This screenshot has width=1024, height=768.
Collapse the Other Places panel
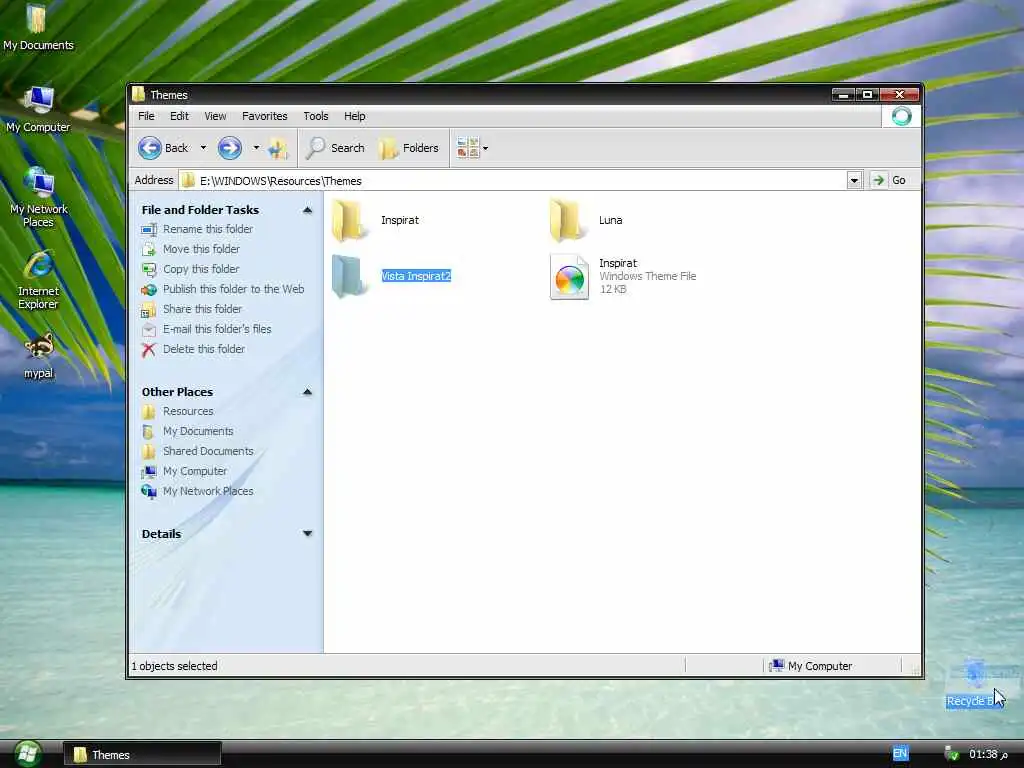tap(307, 392)
